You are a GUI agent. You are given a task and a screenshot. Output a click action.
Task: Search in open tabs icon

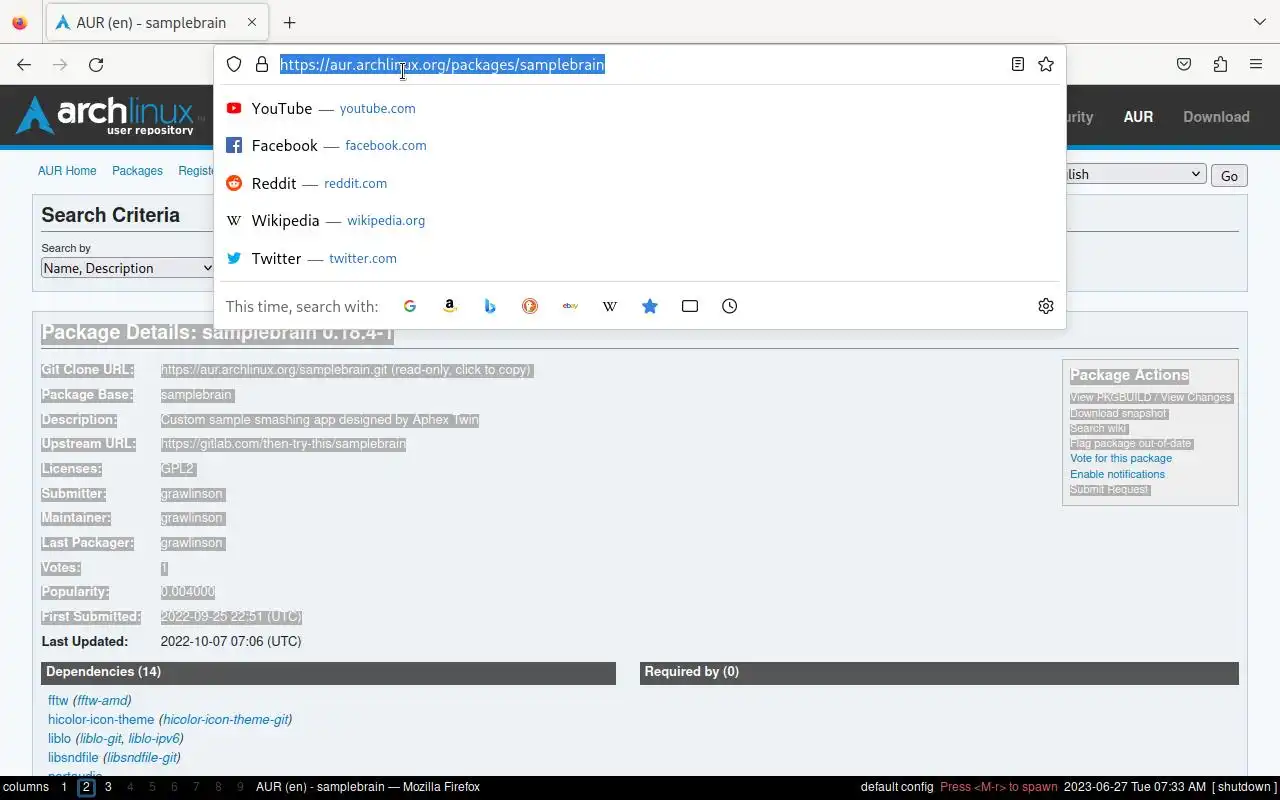pyautogui.click(x=690, y=306)
